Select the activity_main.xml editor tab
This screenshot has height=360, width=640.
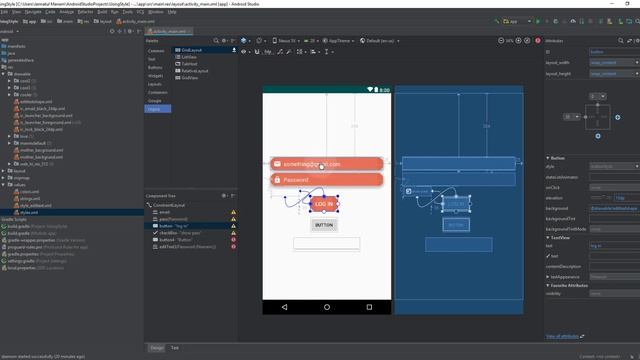[x=169, y=31]
